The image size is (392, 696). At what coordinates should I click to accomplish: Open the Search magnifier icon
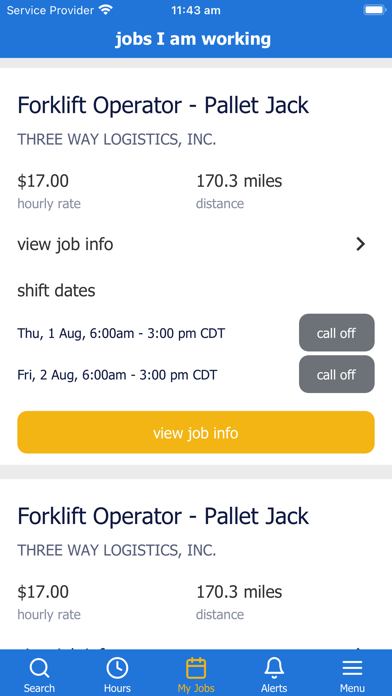coord(39,668)
